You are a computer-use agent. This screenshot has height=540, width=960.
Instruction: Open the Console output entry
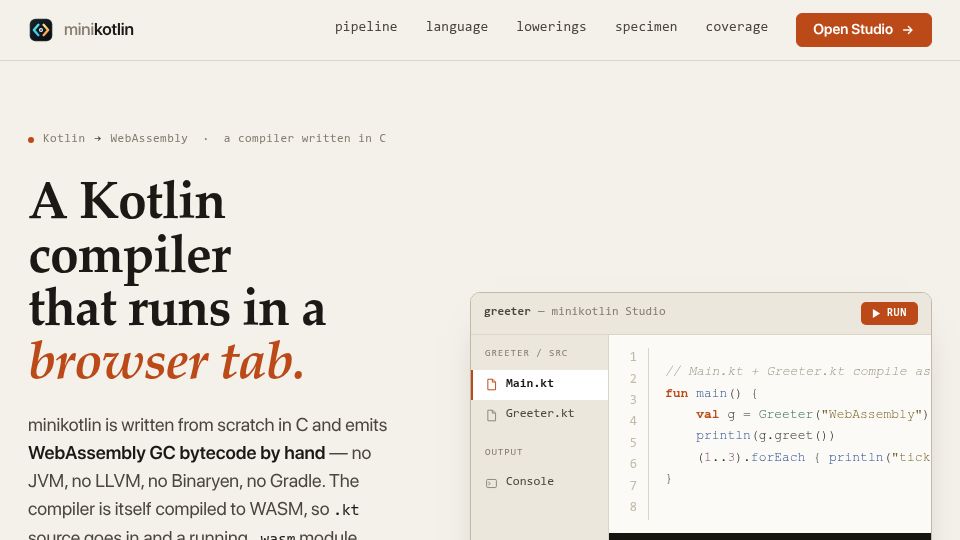539,482
